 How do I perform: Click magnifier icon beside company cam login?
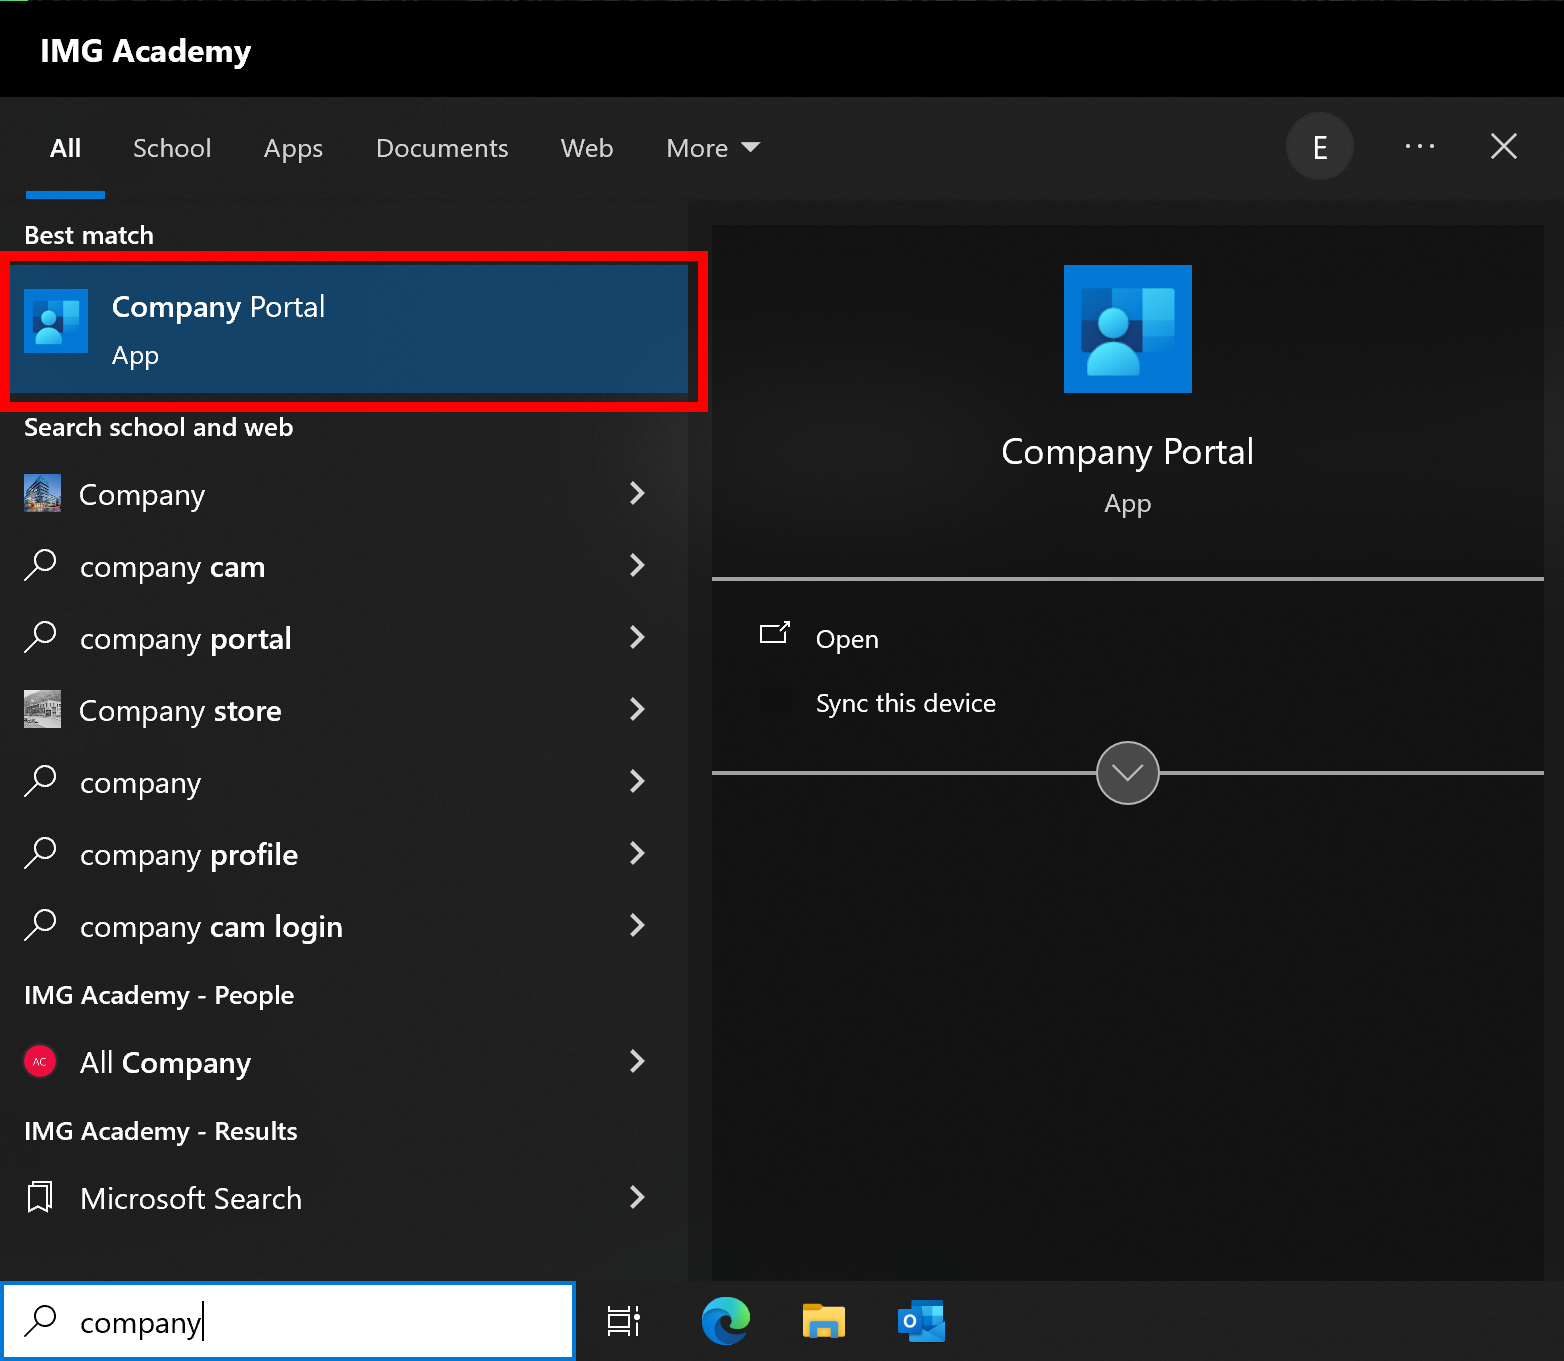(40, 925)
